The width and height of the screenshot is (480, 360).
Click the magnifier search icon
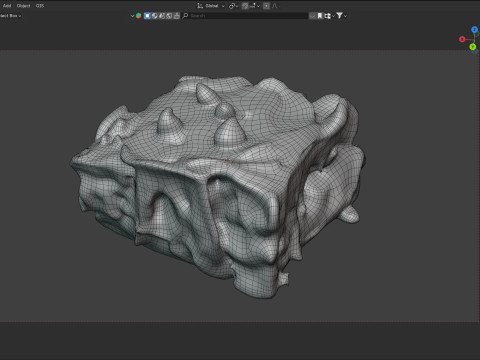point(186,16)
